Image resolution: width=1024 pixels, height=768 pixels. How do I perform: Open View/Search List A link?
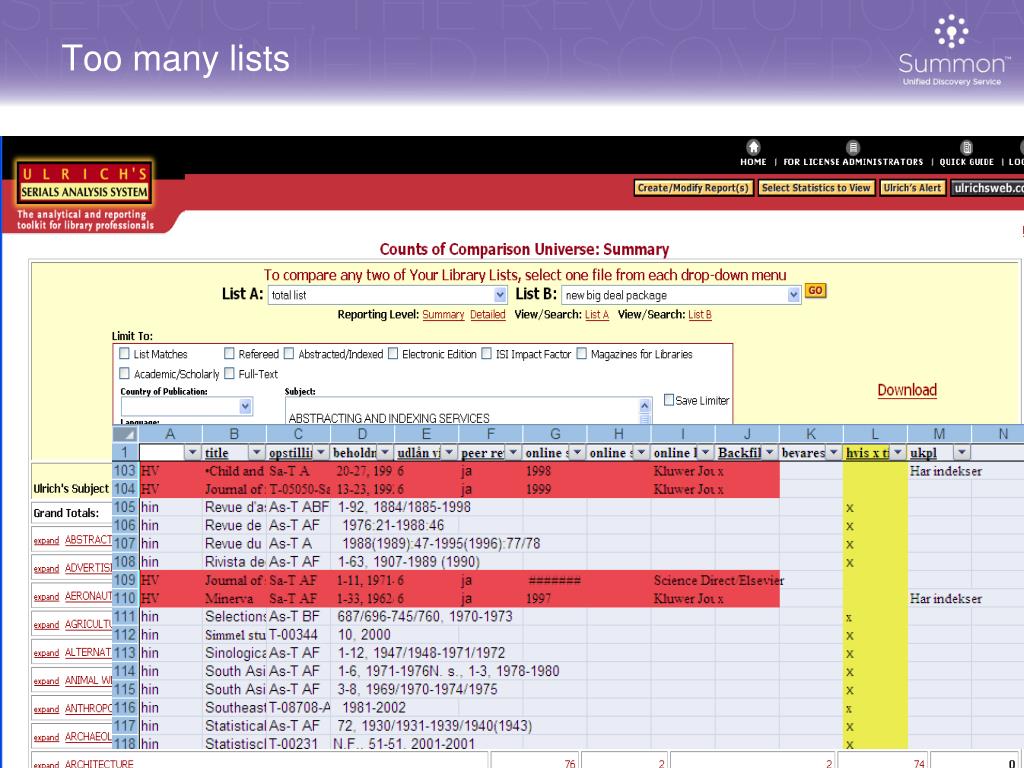[x=597, y=315]
